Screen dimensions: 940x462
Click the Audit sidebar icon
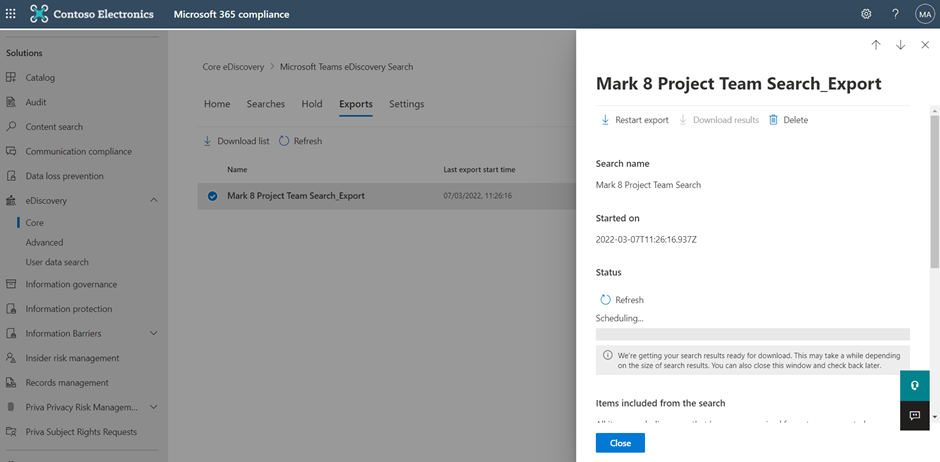click(x=11, y=102)
